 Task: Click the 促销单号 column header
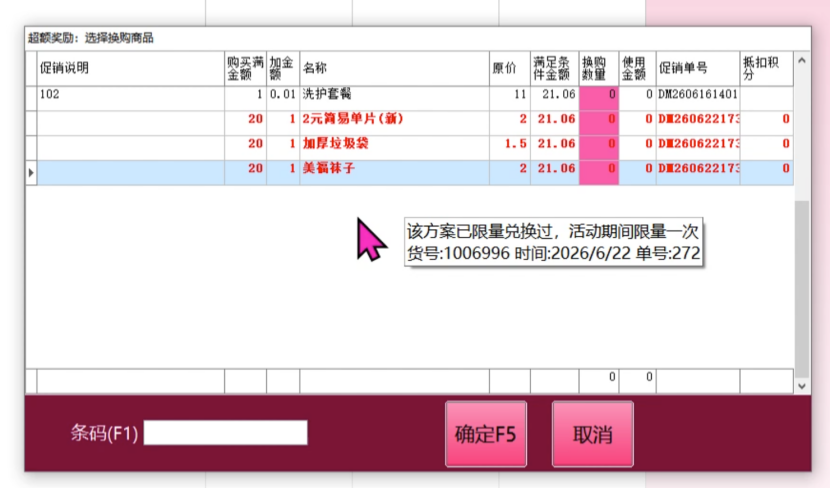pyautogui.click(x=698, y=68)
